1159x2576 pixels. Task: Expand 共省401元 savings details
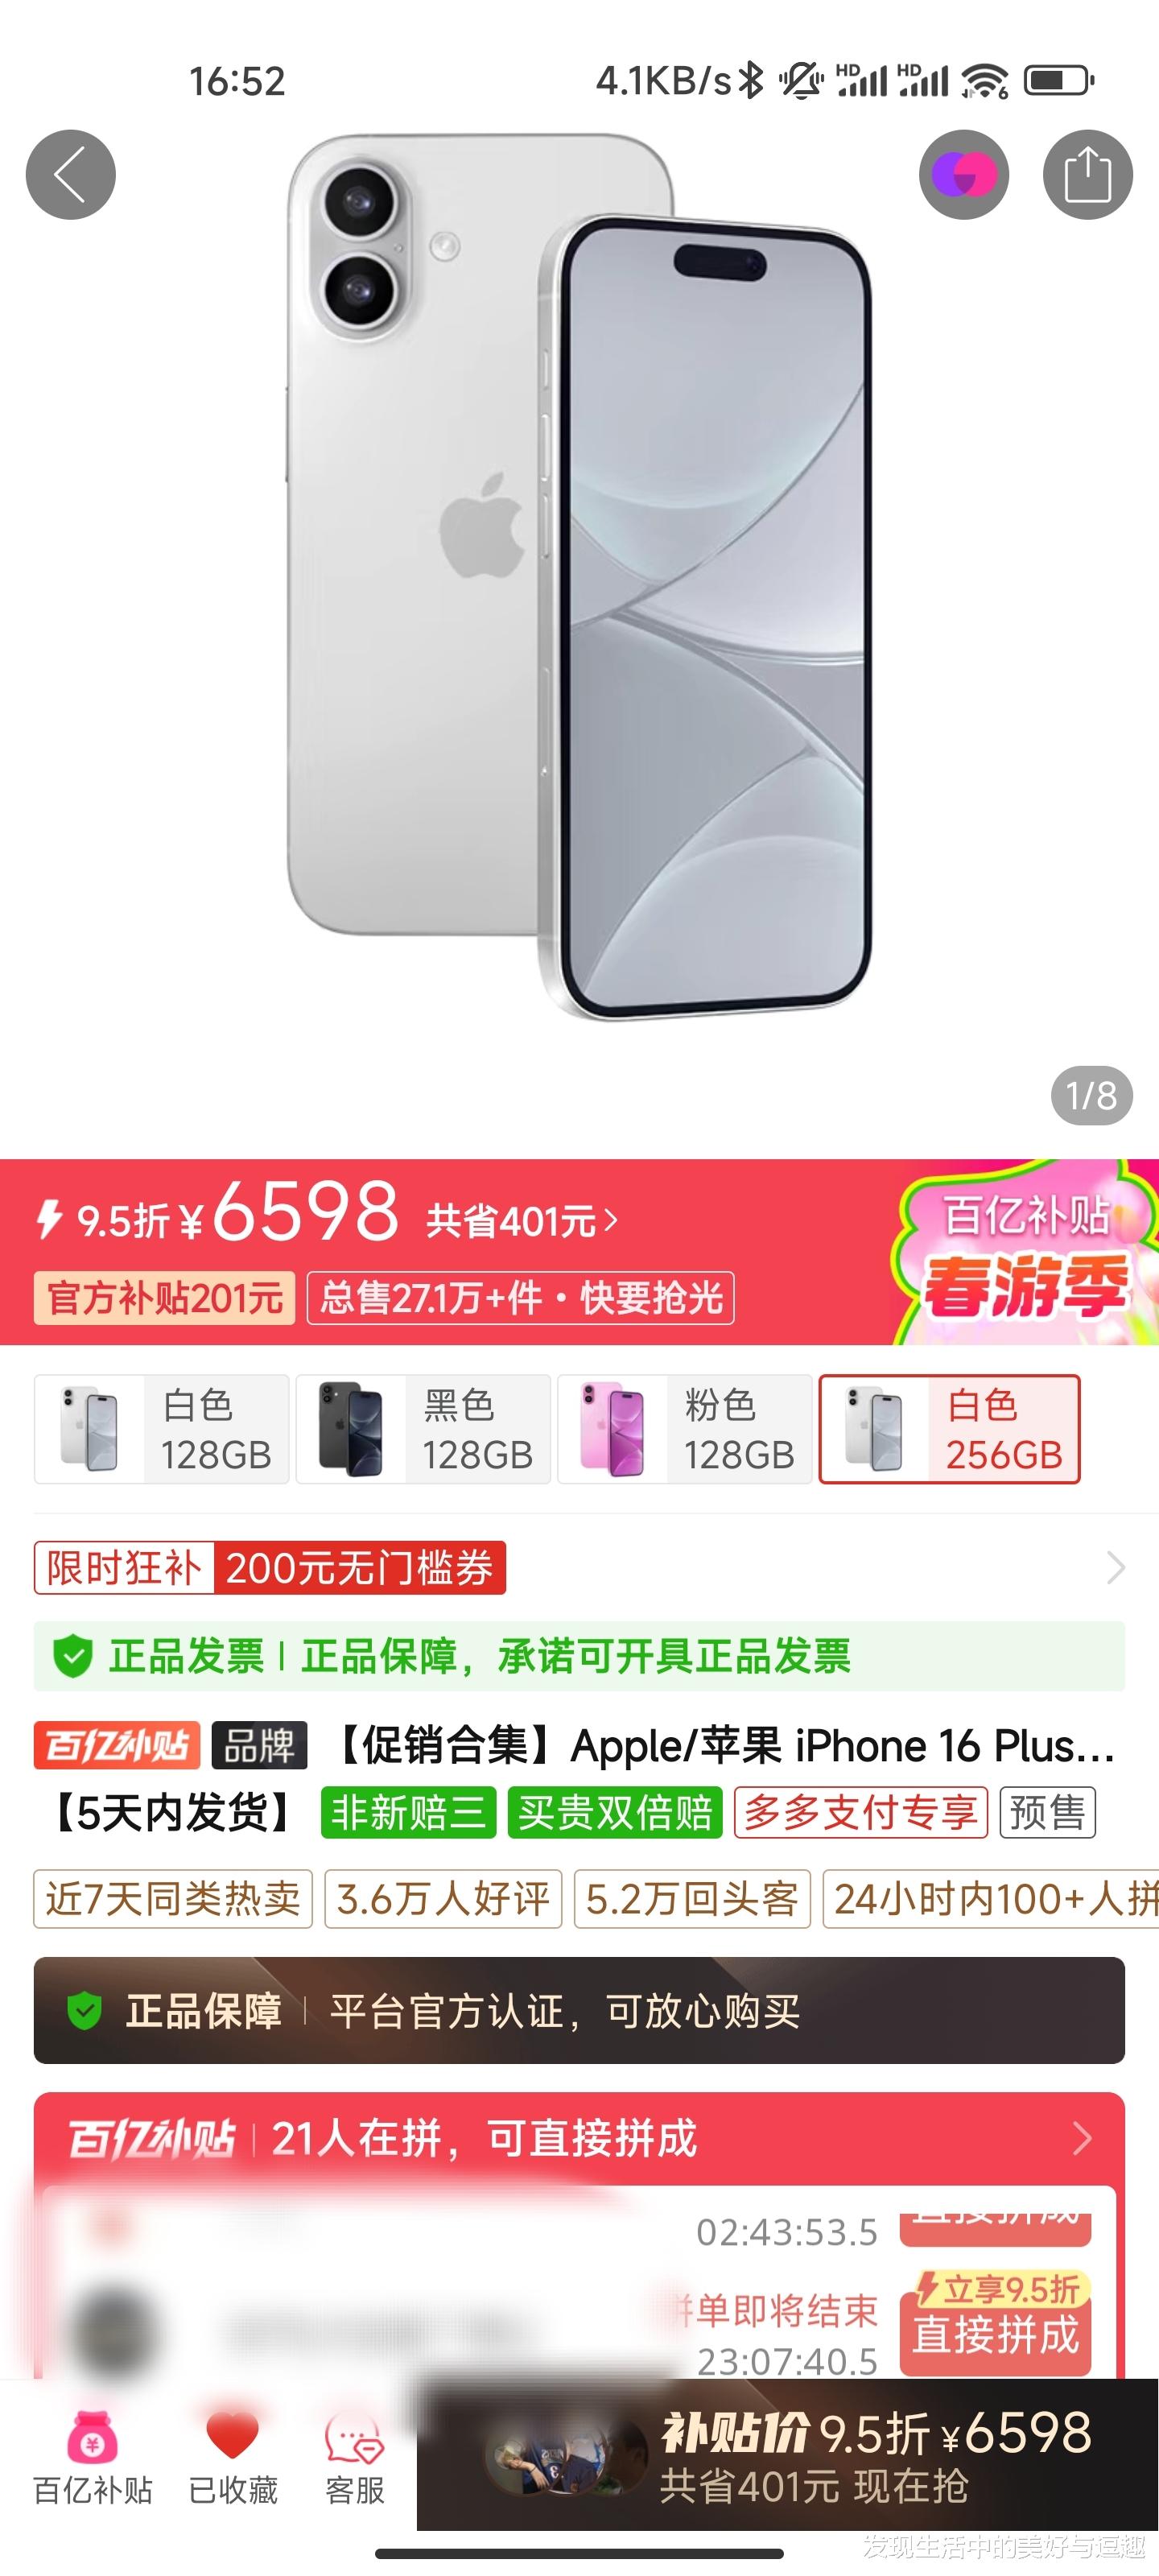[x=522, y=1221]
